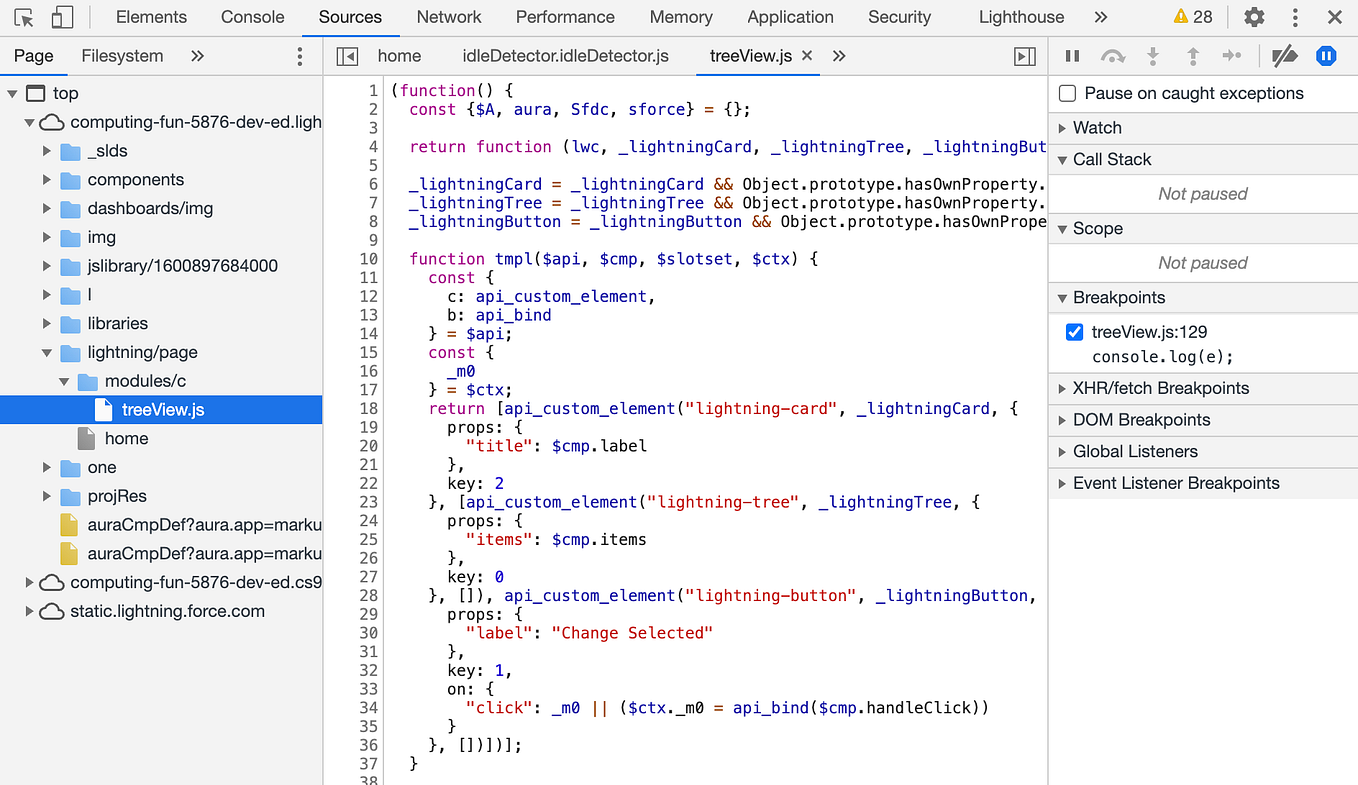Open the DevTools settings gear
1358x785 pixels.
point(1254,17)
